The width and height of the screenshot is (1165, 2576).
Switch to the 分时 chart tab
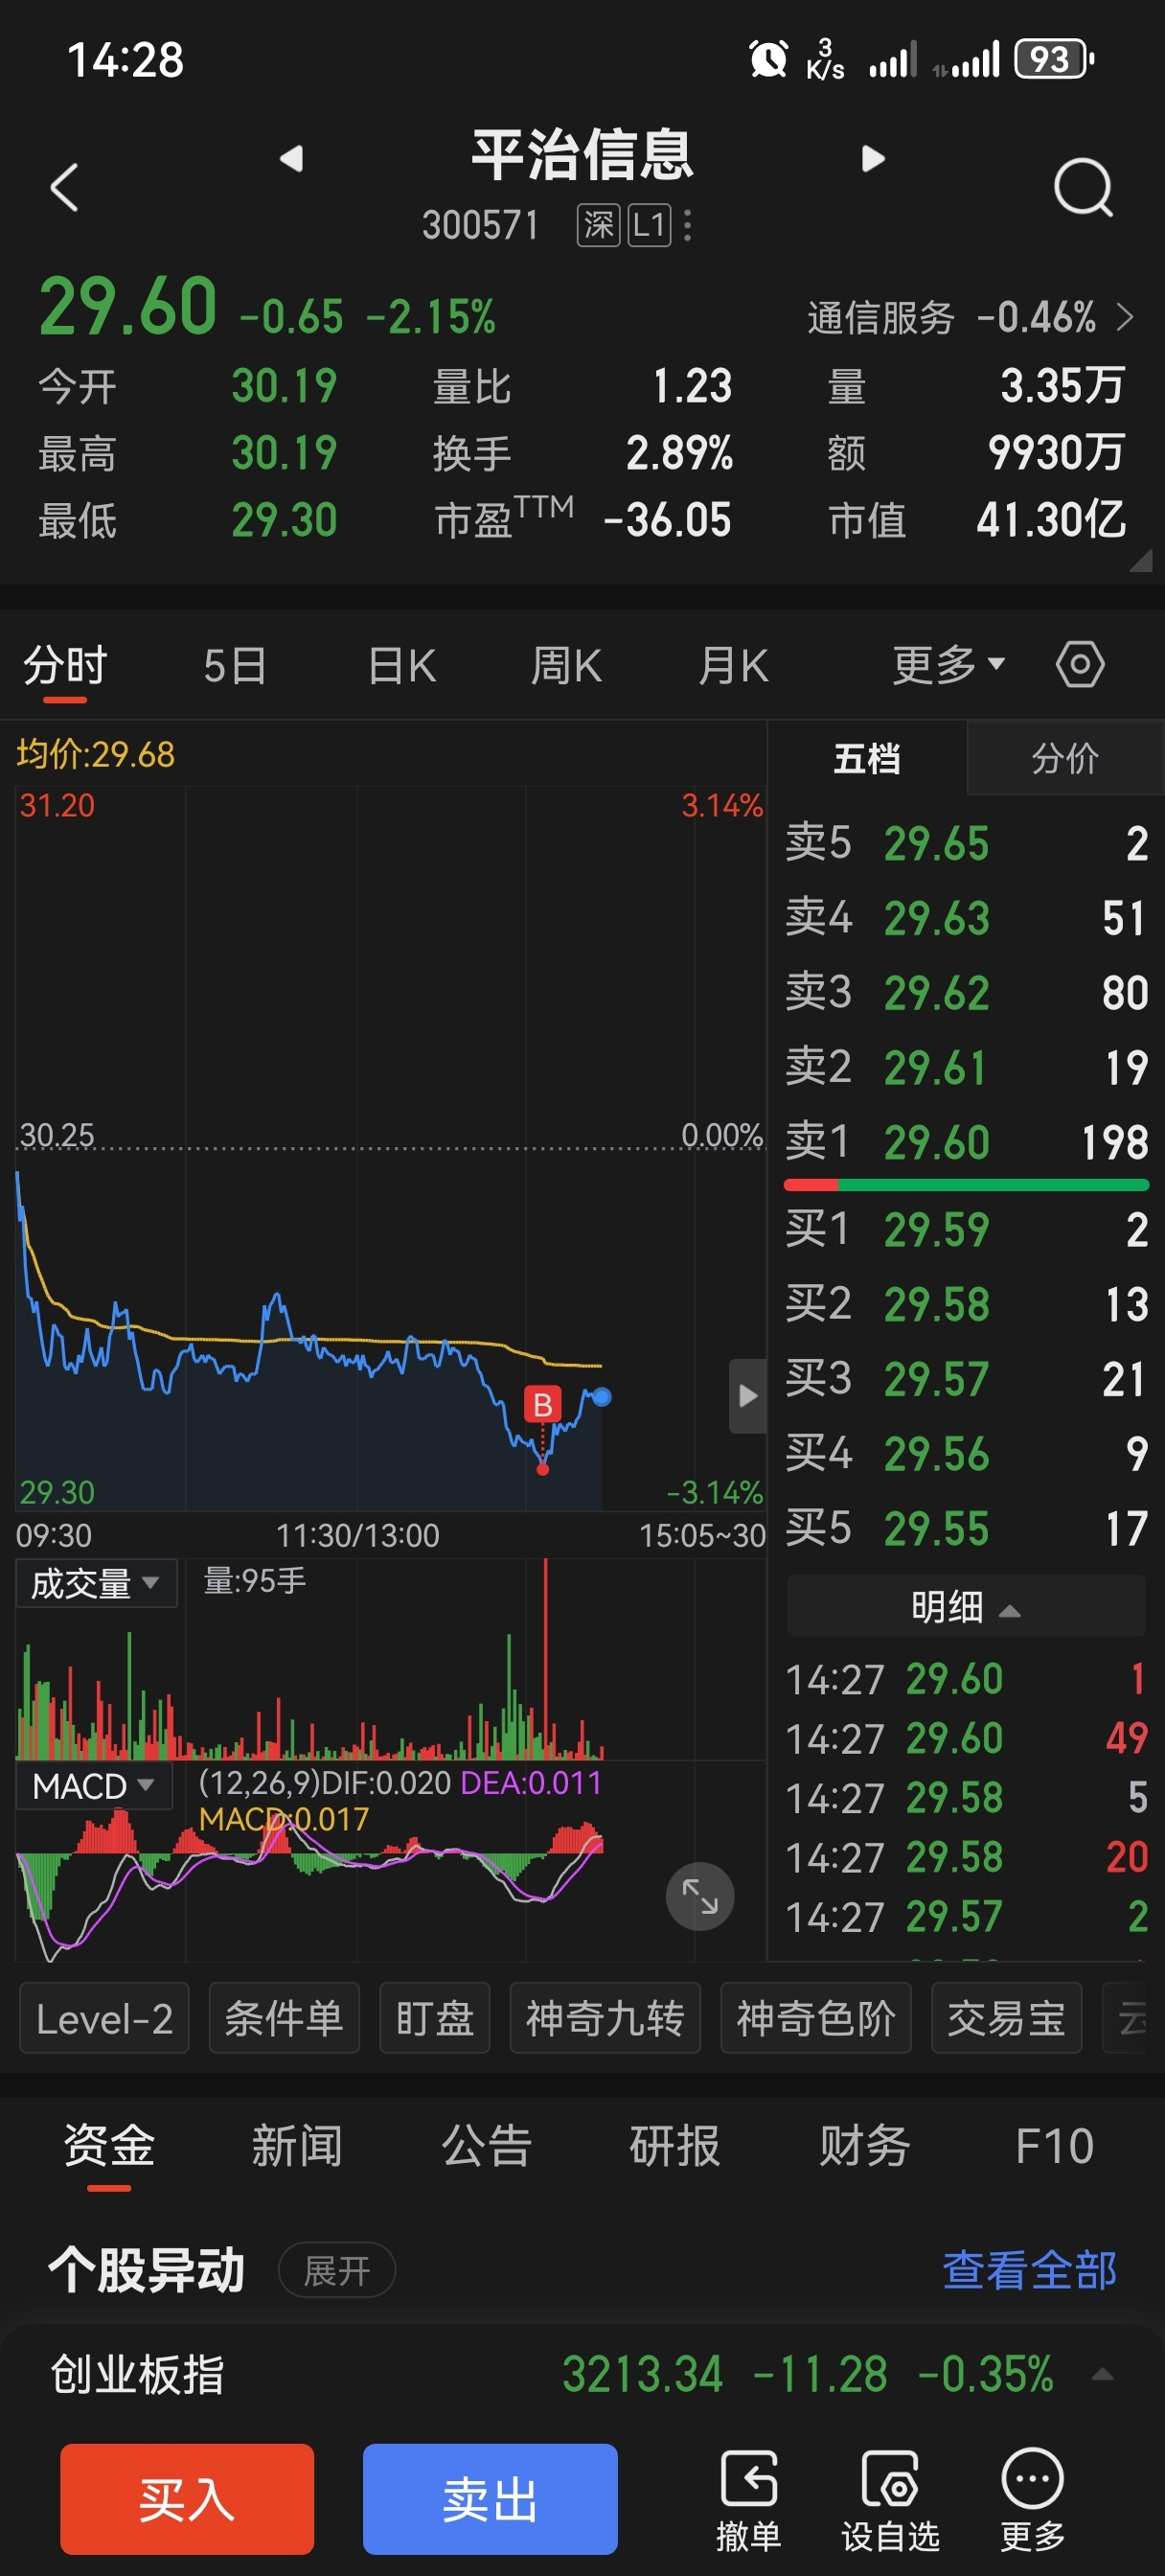(65, 666)
